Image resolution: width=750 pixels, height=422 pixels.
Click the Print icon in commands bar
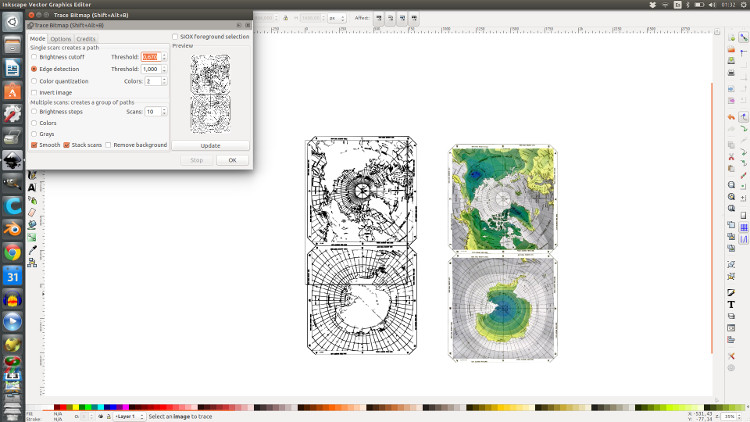click(731, 73)
